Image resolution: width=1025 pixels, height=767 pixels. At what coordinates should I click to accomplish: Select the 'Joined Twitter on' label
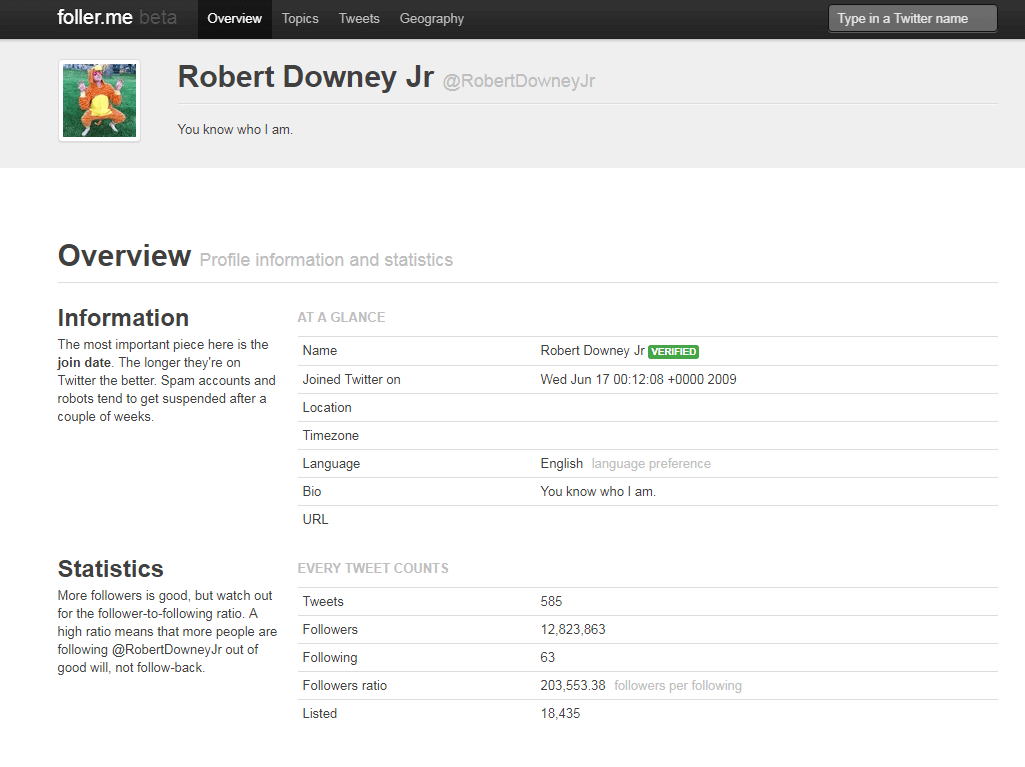351,379
